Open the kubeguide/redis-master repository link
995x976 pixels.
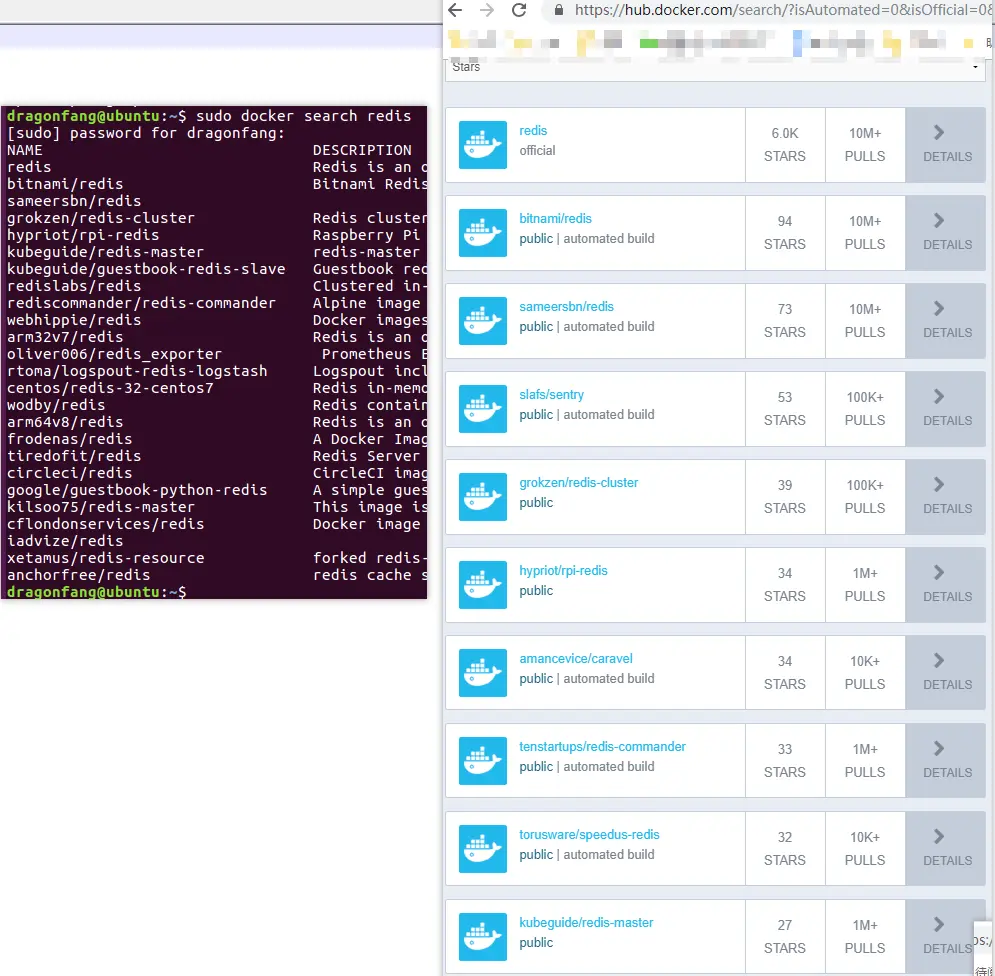(586, 923)
